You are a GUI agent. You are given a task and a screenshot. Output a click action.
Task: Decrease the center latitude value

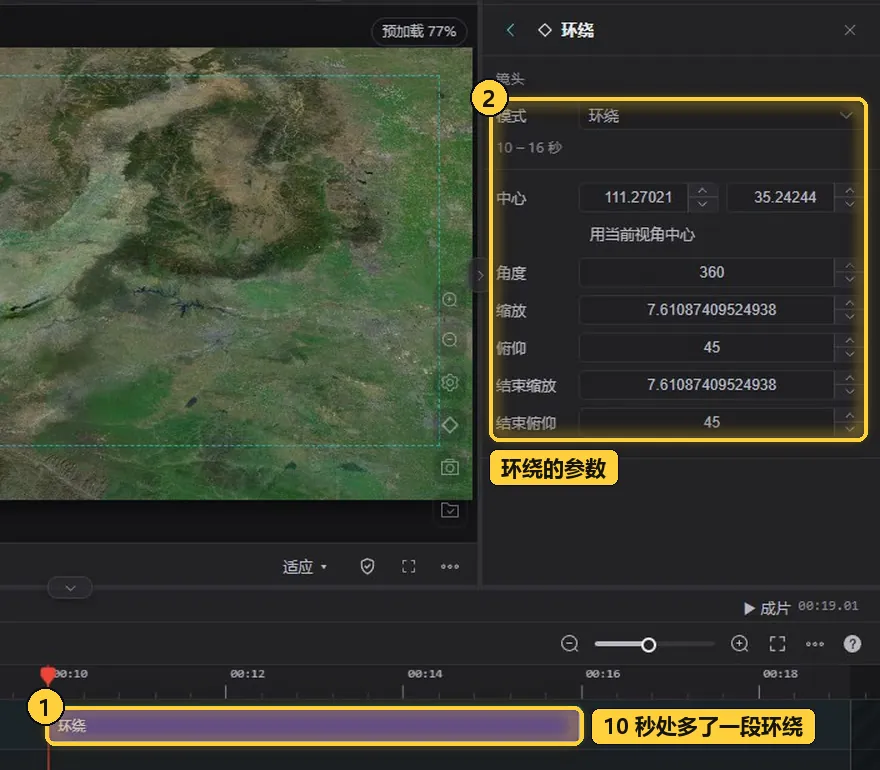tap(849, 204)
